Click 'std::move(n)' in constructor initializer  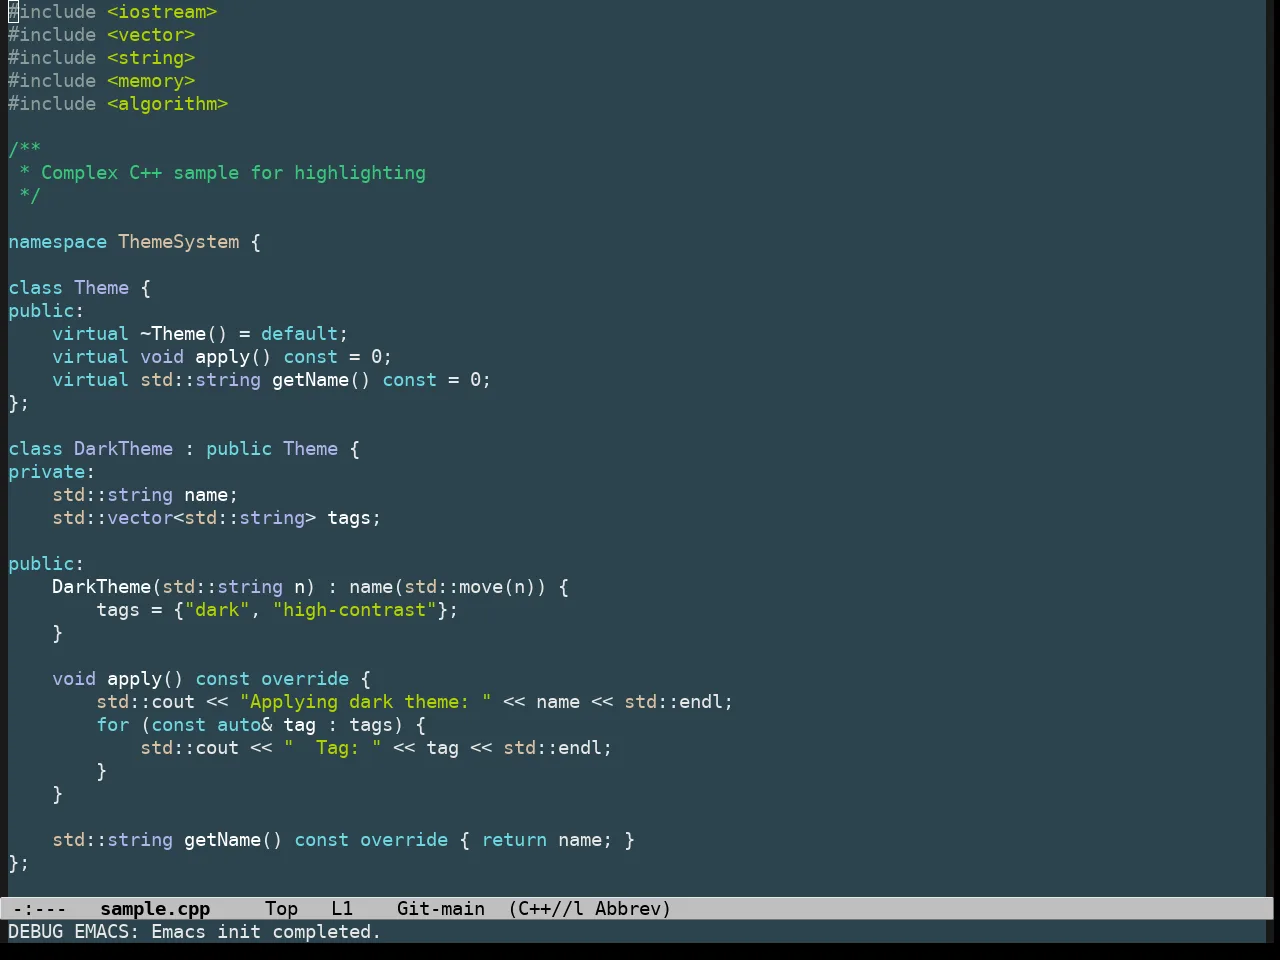point(470,587)
